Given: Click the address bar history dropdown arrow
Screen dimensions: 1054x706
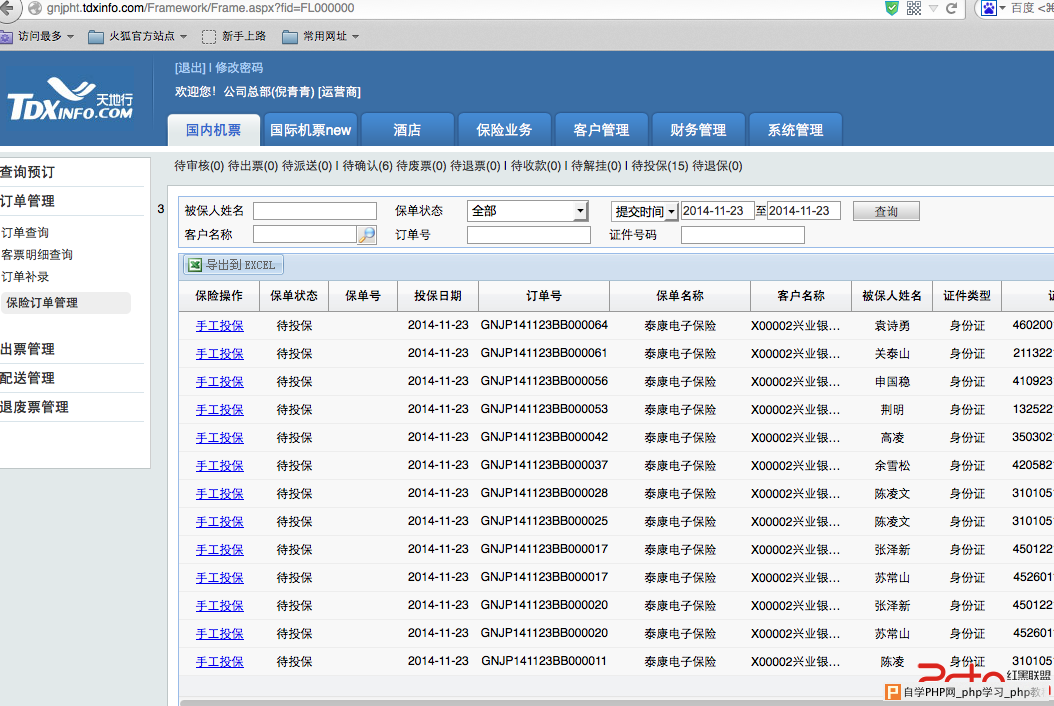Looking at the screenshot, I should (934, 9).
